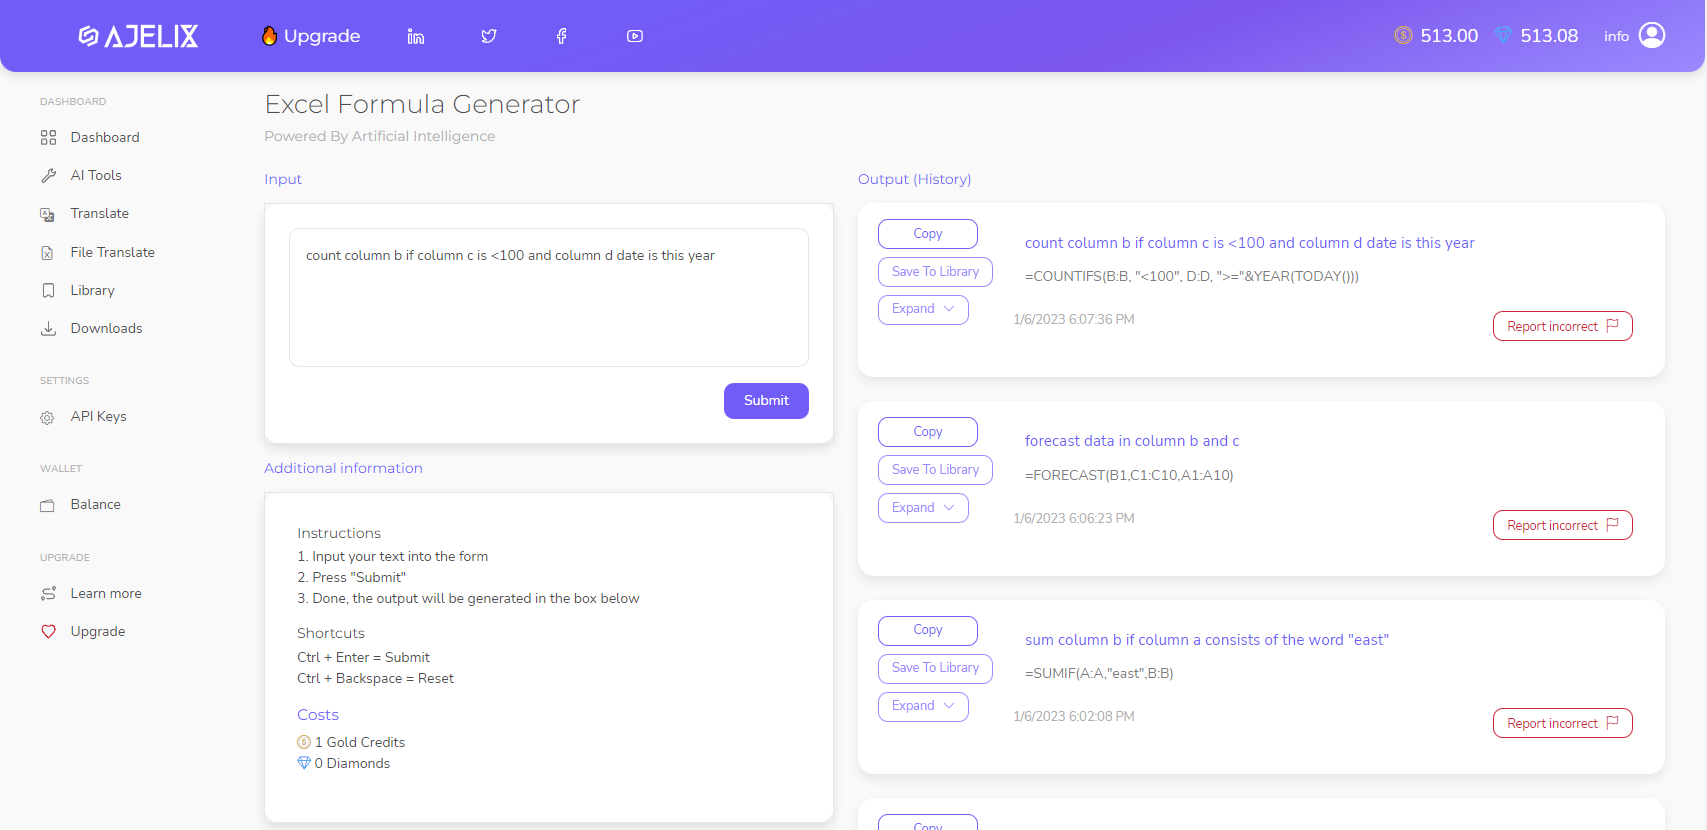Click the user profile avatar icon
This screenshot has width=1707, height=830.
click(1652, 36)
